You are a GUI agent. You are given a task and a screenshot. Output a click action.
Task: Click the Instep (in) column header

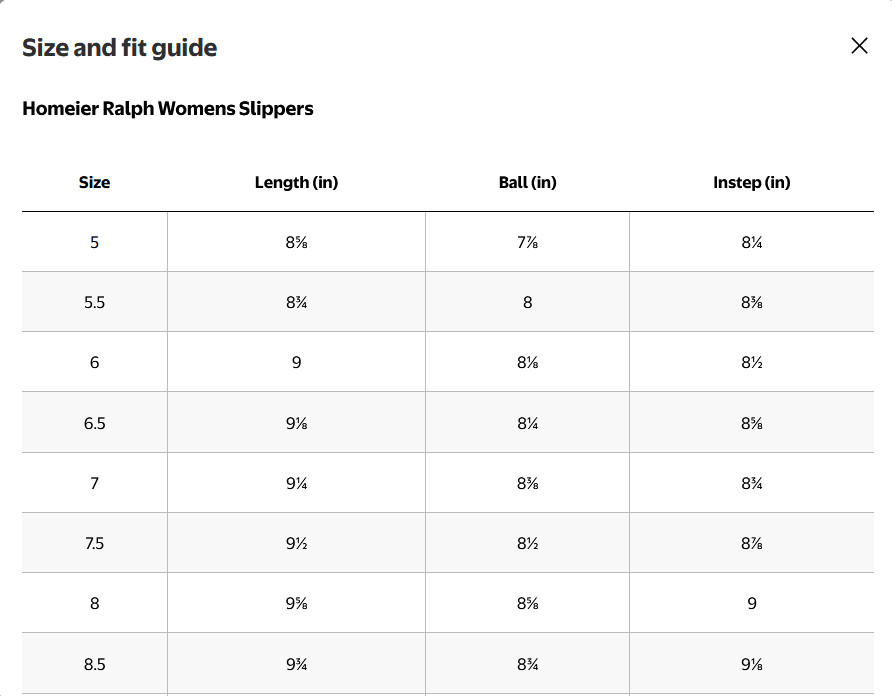click(x=751, y=182)
